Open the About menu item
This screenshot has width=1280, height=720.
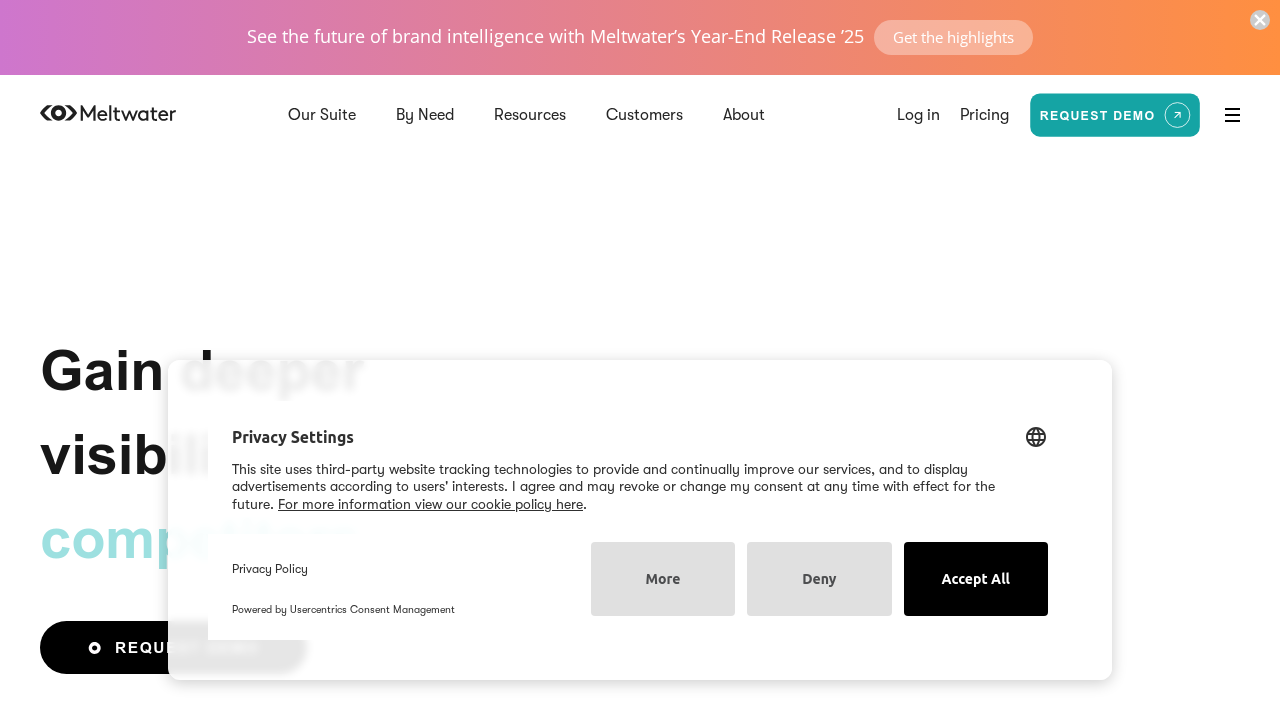coord(743,114)
